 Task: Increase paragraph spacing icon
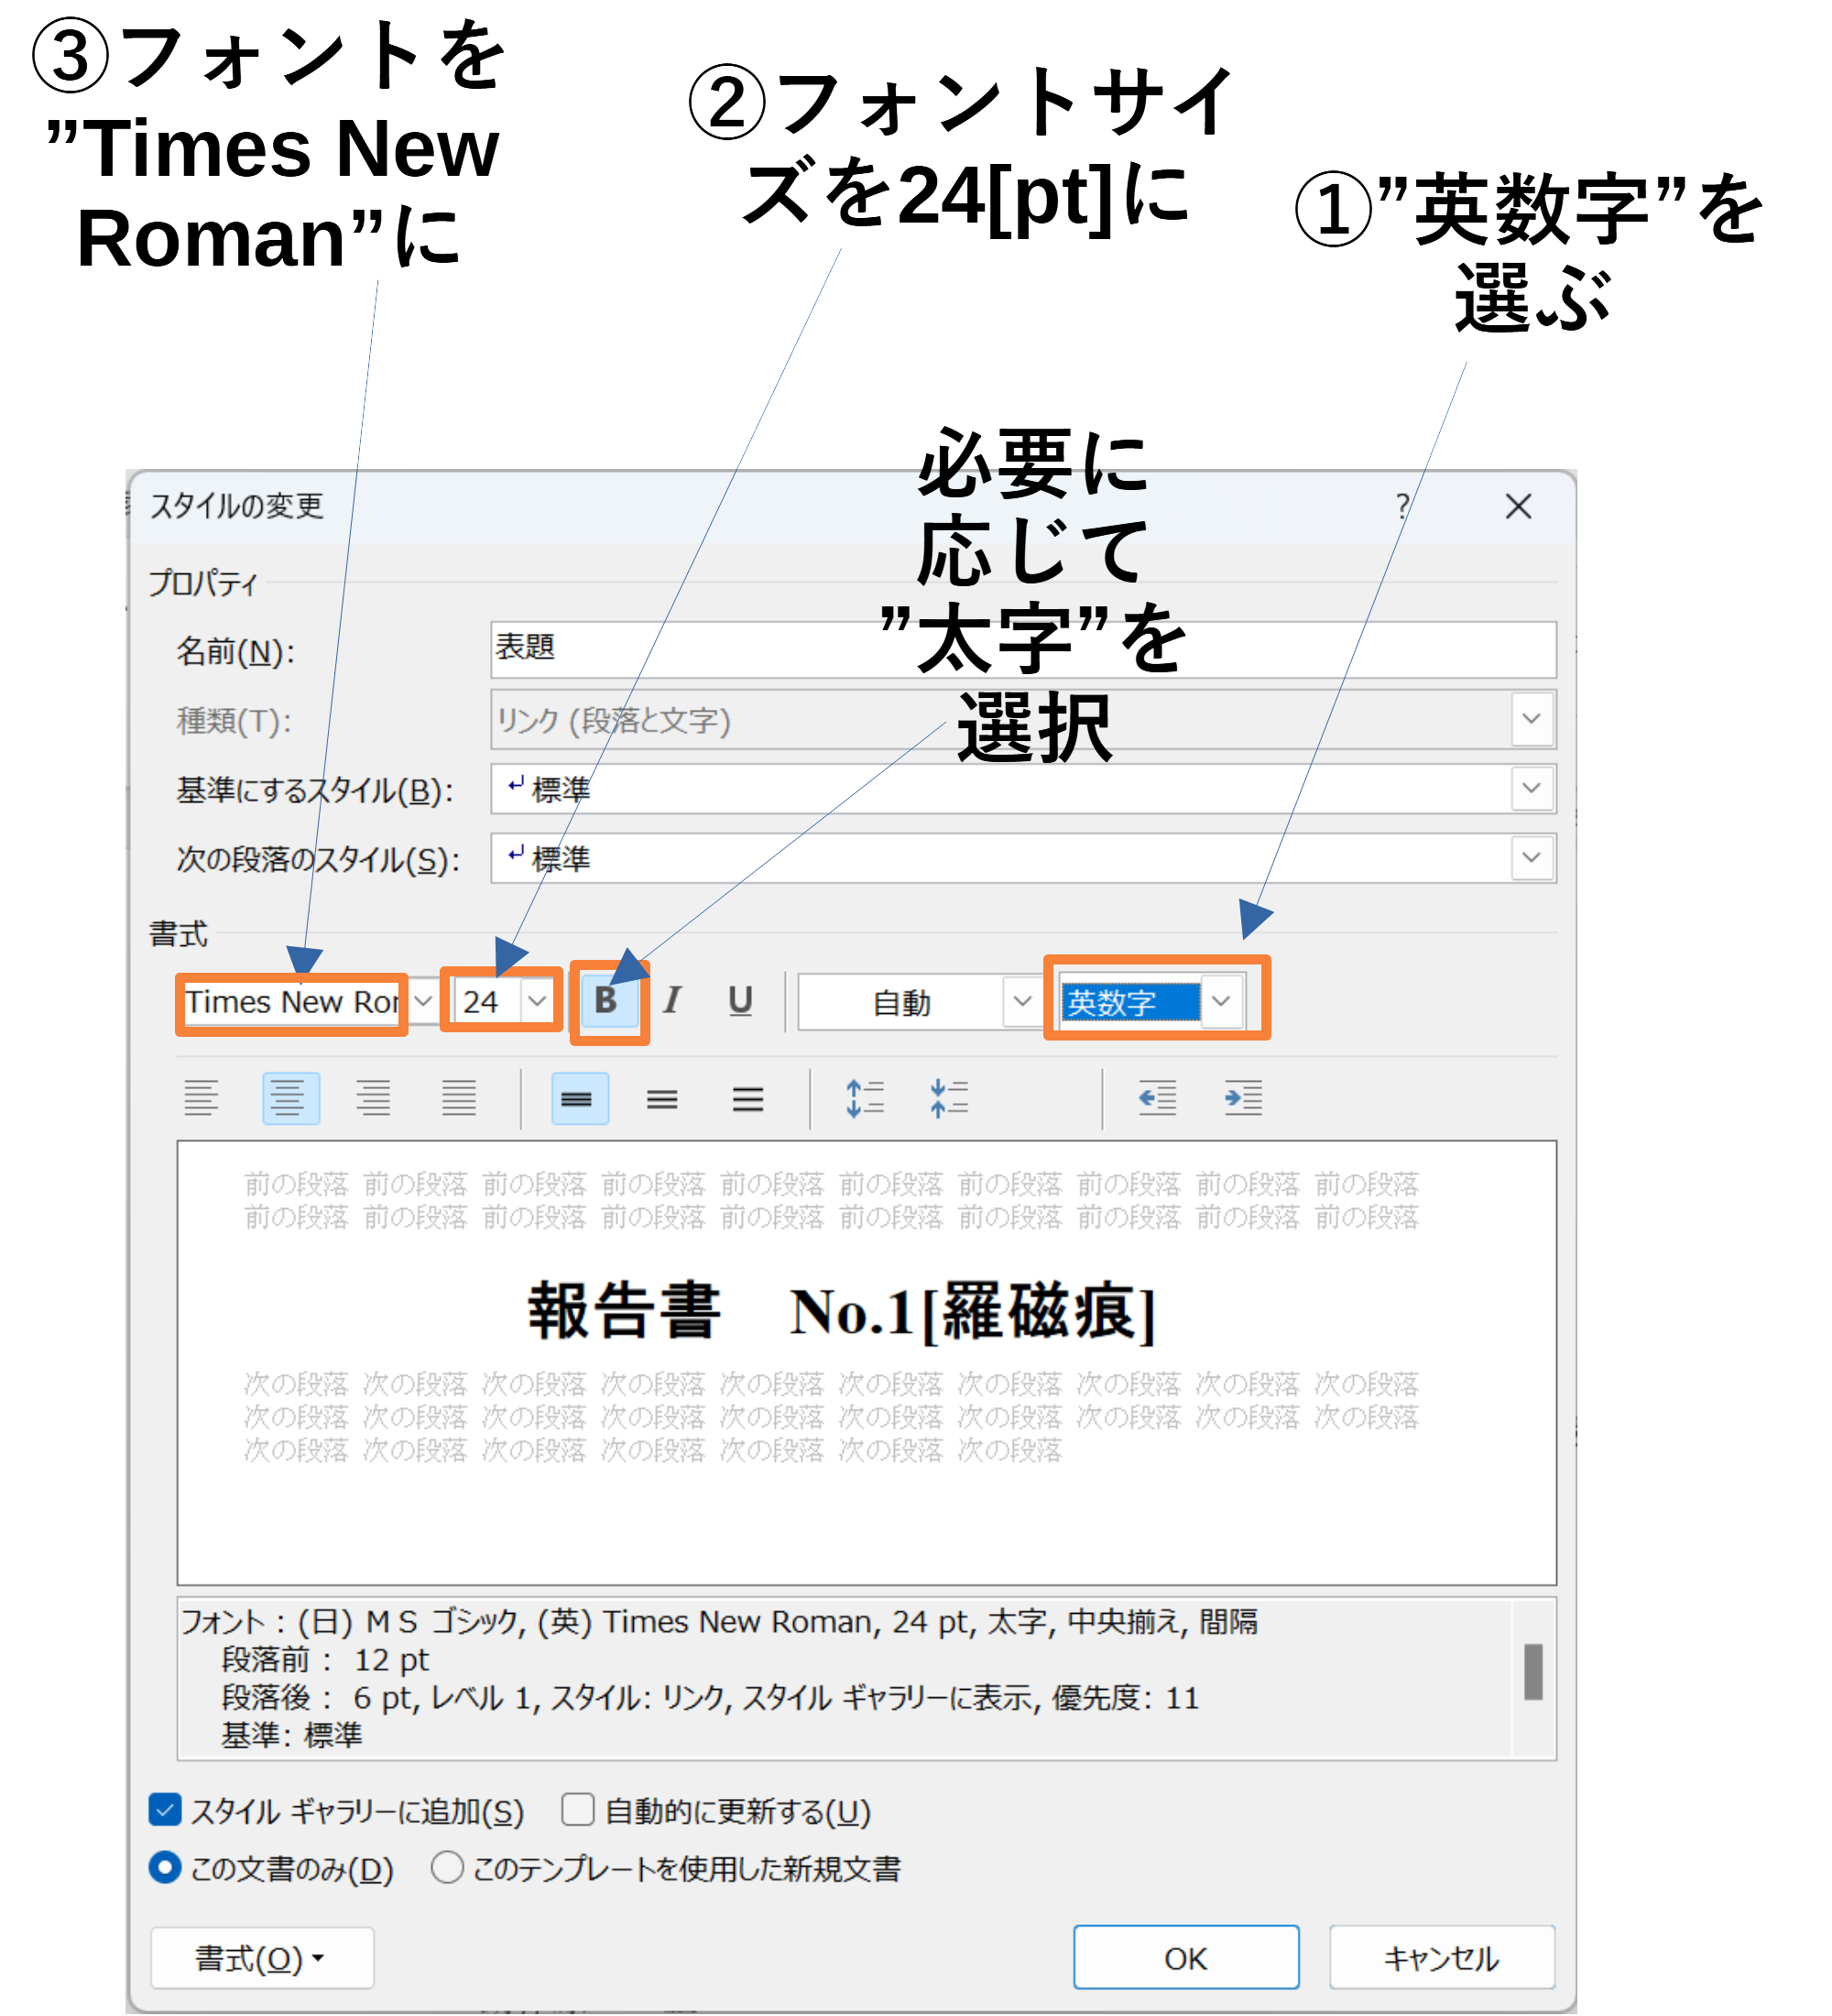click(864, 1098)
